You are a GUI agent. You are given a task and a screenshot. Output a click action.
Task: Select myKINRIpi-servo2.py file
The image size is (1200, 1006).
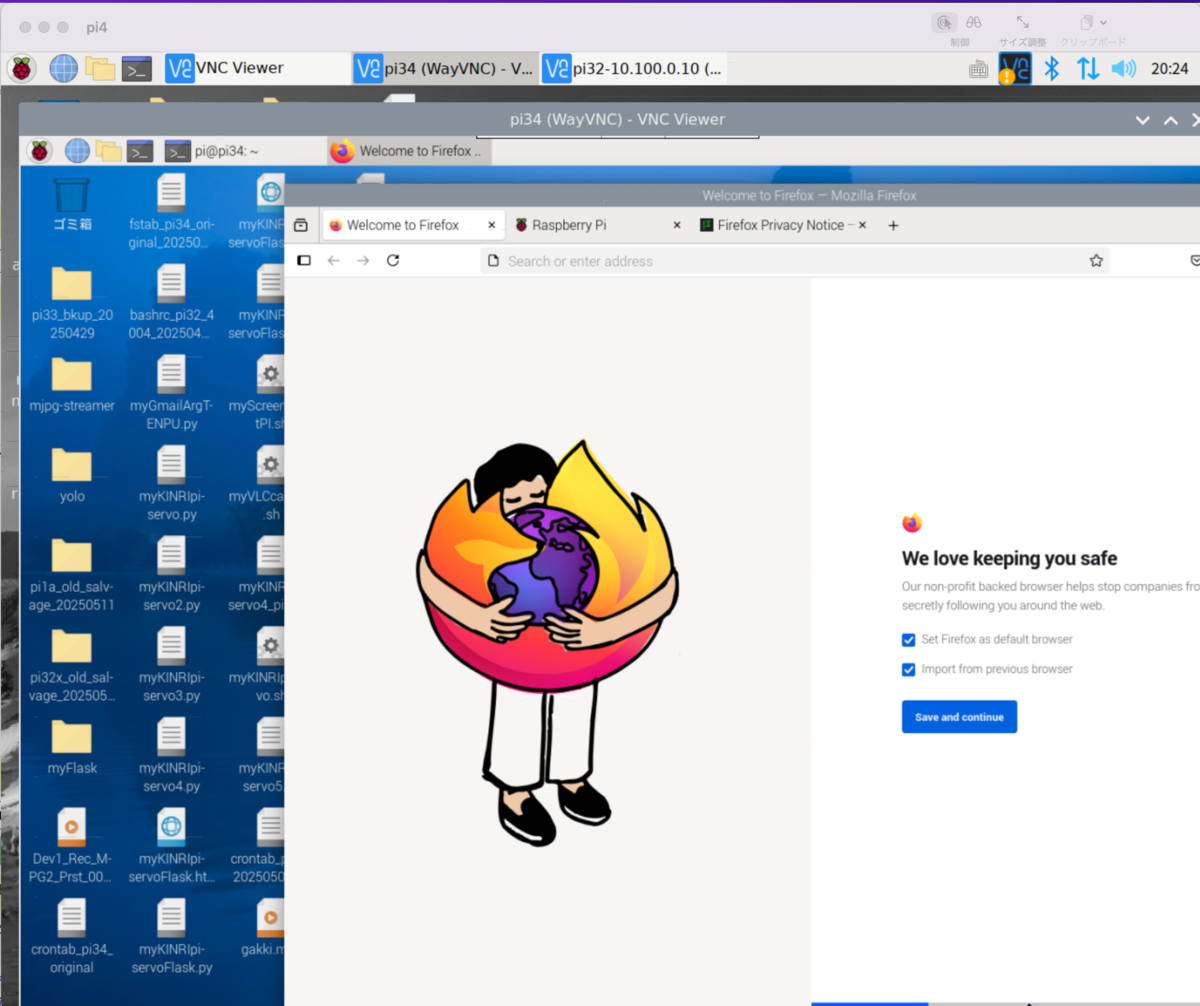coord(171,575)
